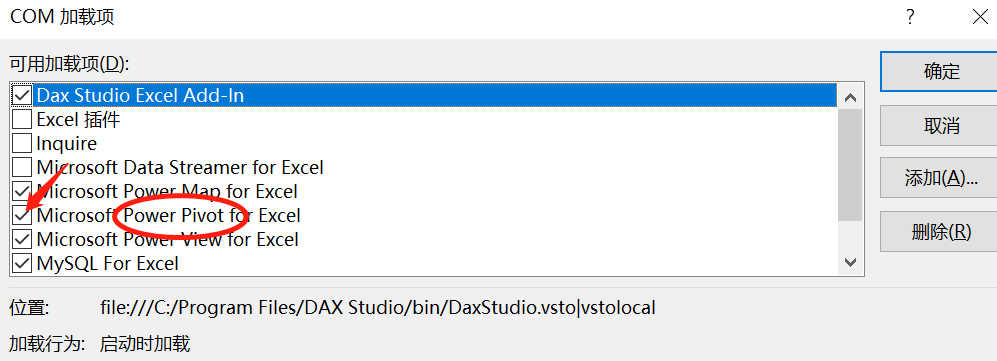Check Microsoft Data Streamer for Excel box
997x361 pixels.
22,168
